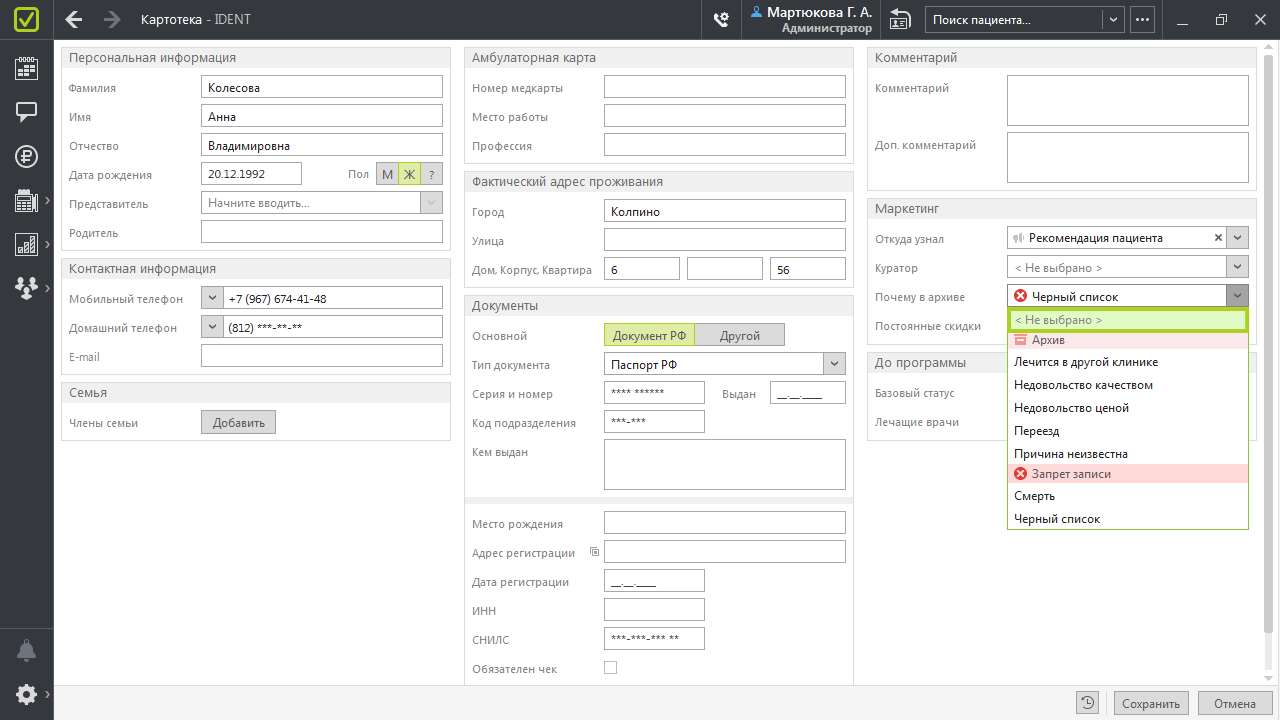Check the Обязателен чек checkbox
Viewport: 1280px width, 720px height.
coord(610,668)
